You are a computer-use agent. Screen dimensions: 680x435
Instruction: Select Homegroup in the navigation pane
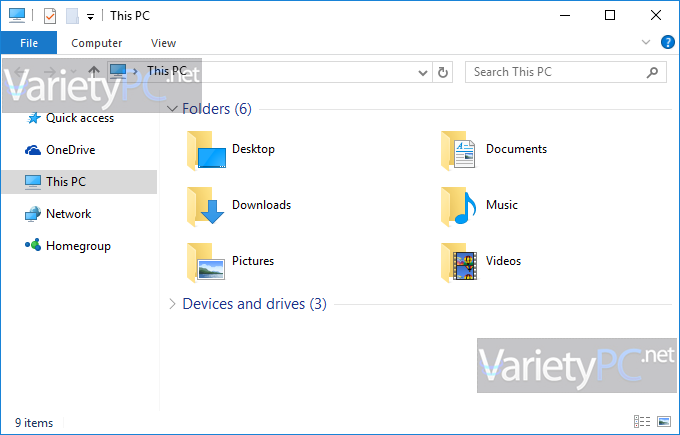[x=79, y=246]
